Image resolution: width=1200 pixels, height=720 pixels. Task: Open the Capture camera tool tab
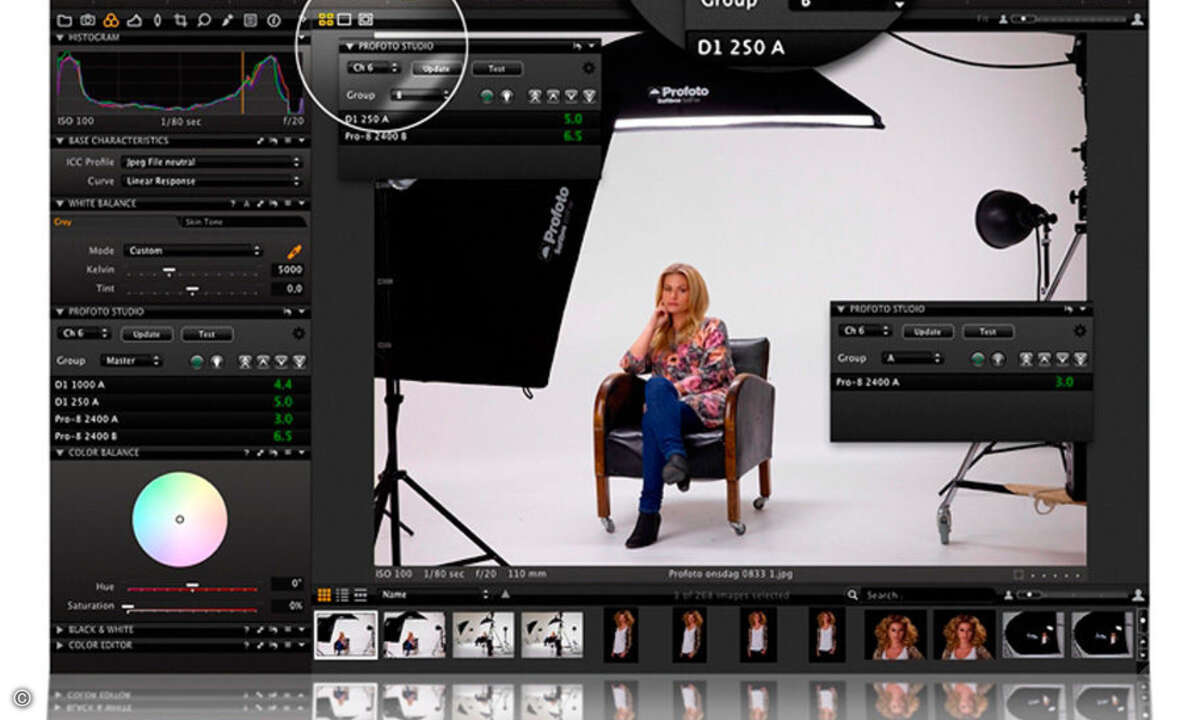(88, 19)
